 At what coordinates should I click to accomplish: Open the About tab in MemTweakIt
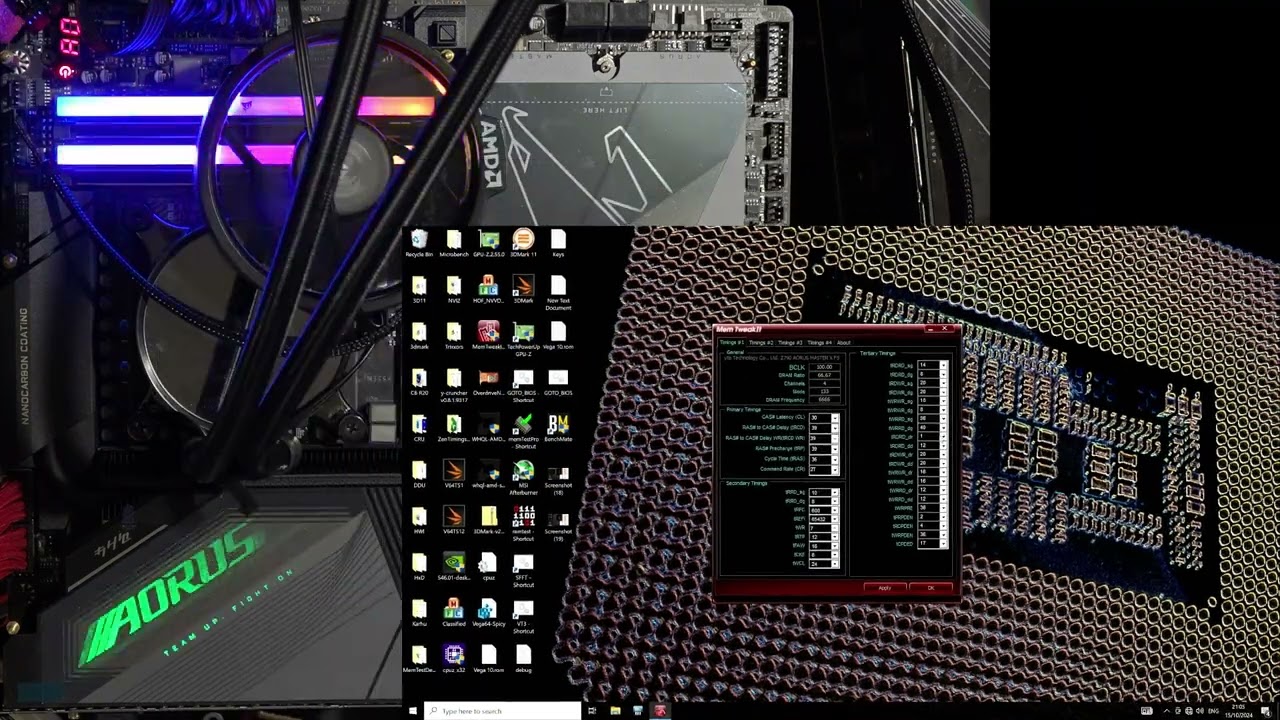pyautogui.click(x=843, y=343)
